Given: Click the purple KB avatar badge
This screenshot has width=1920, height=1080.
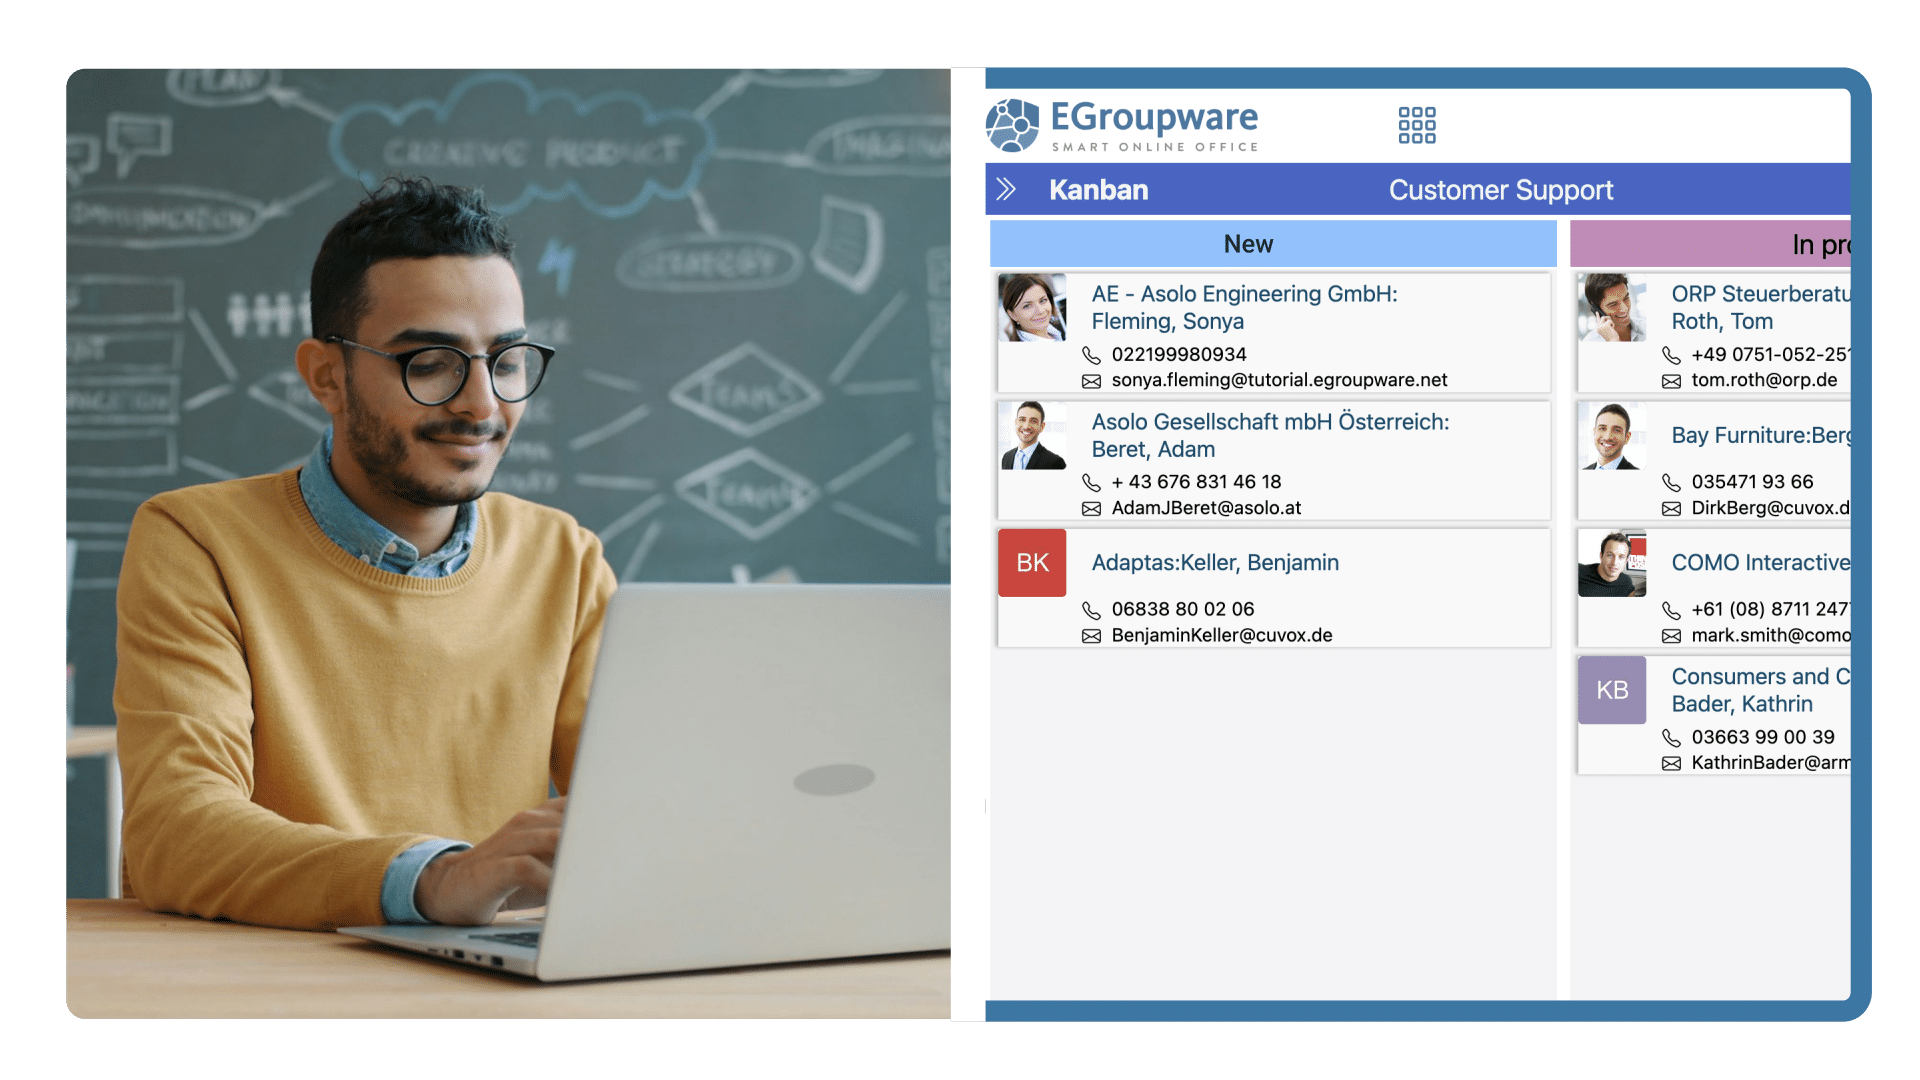Looking at the screenshot, I should [1611, 690].
